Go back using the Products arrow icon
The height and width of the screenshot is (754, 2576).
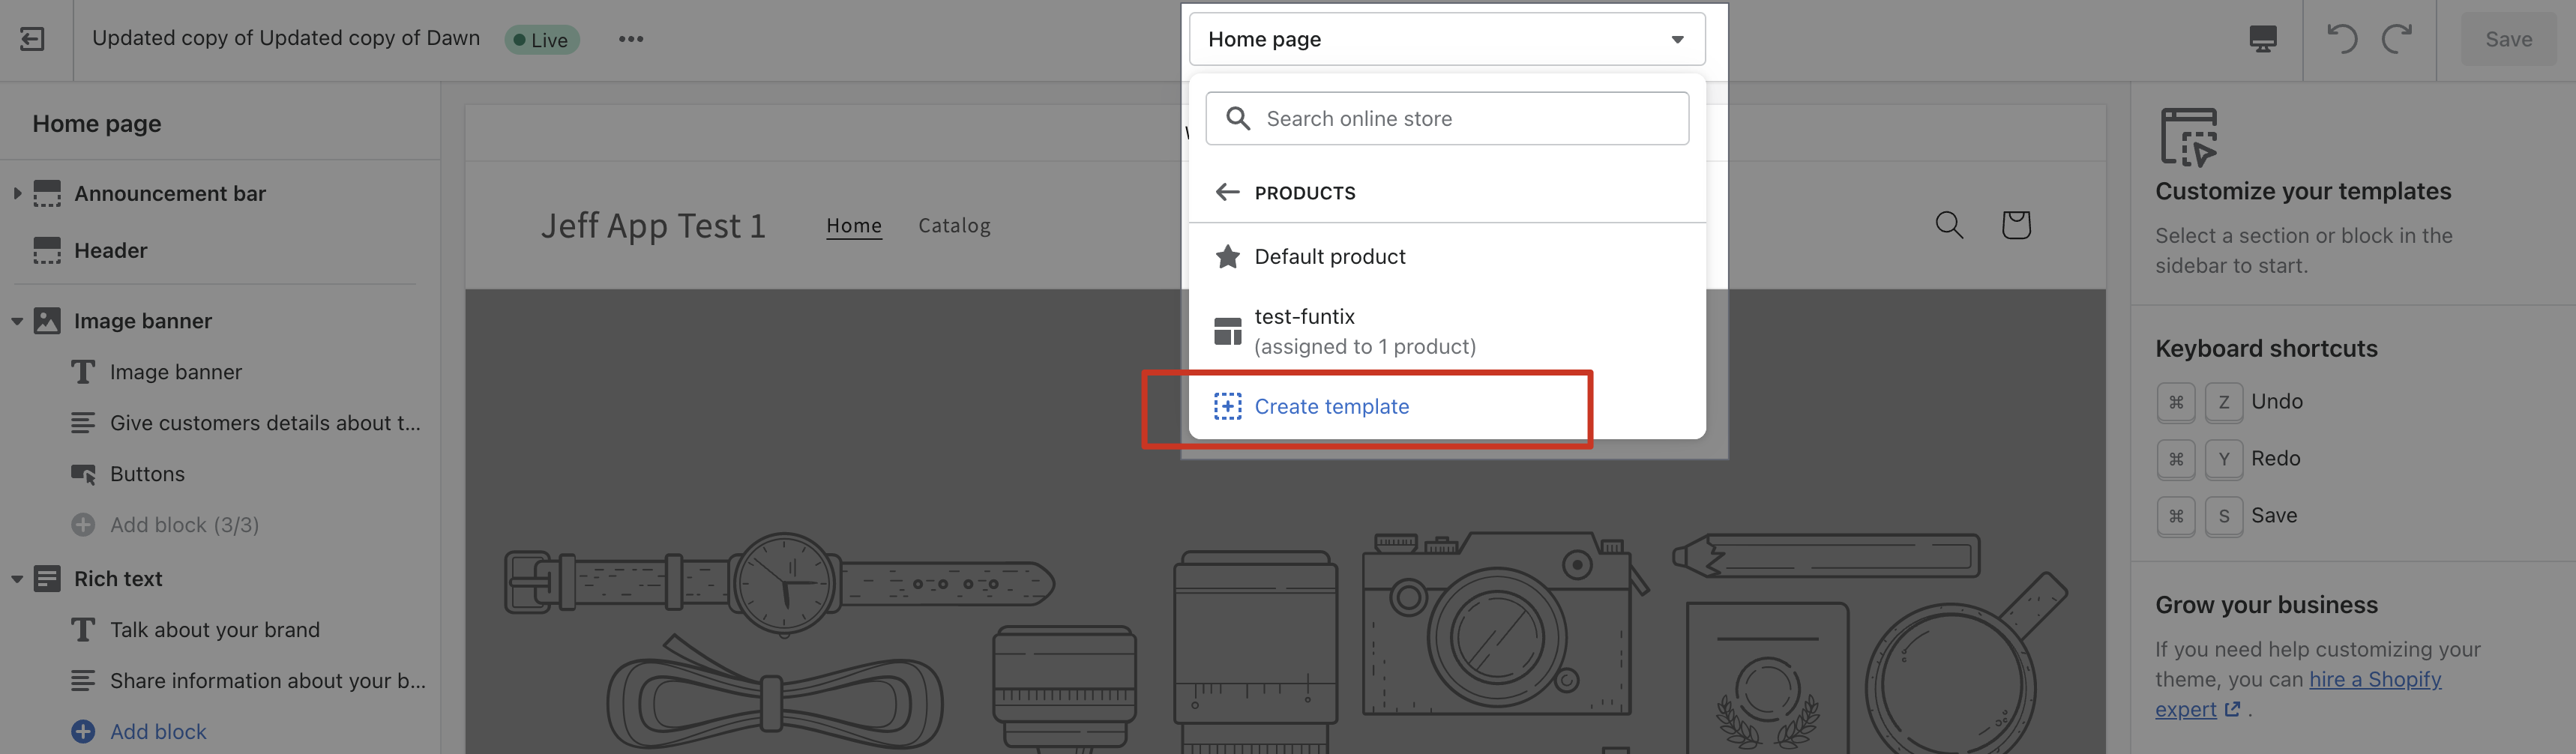(x=1227, y=192)
